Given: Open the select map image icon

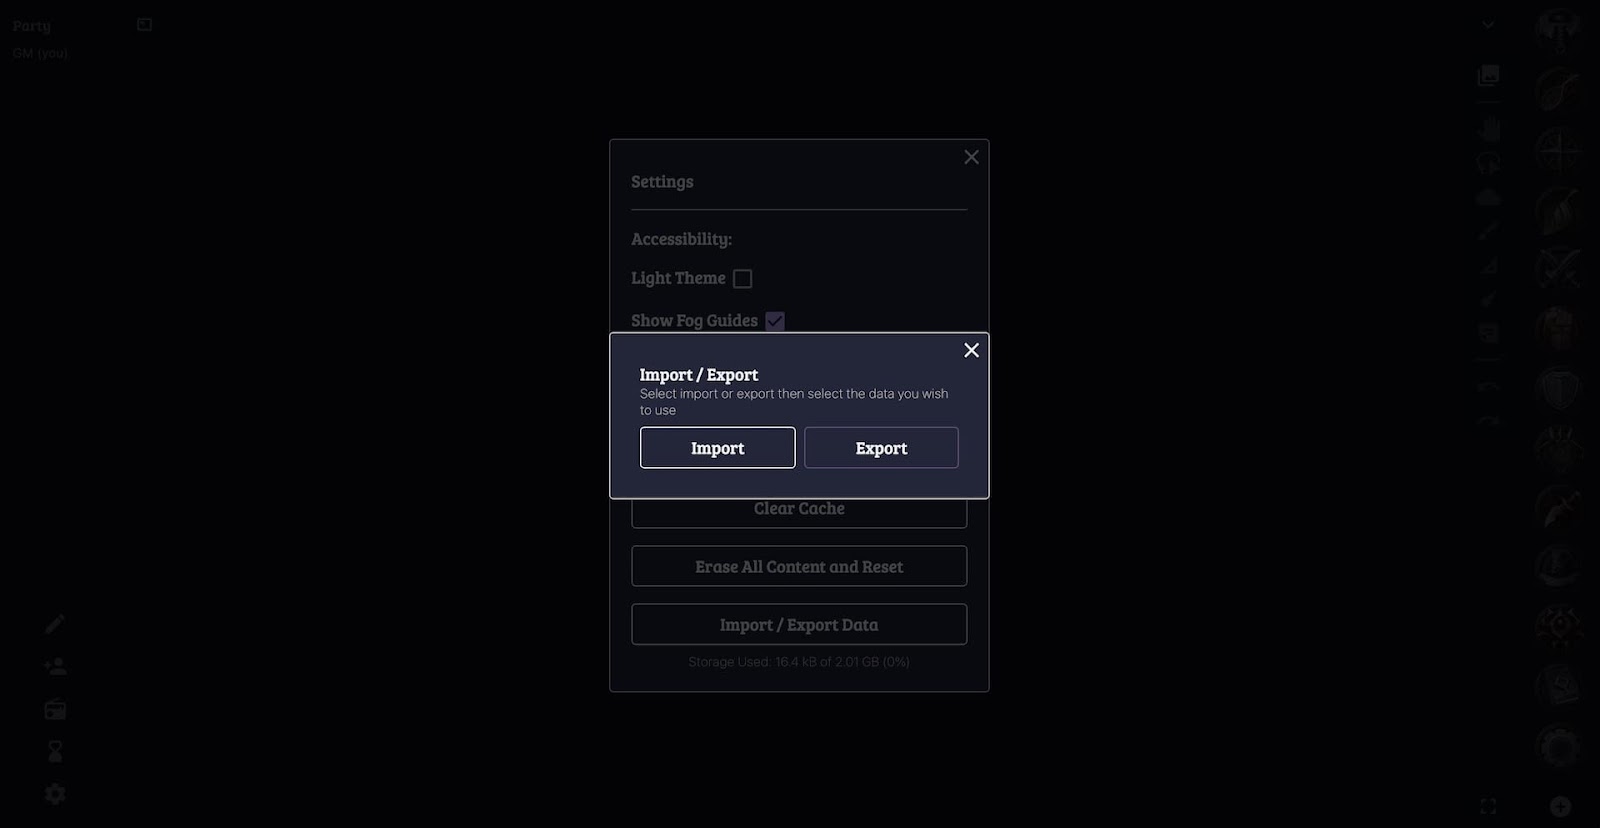Looking at the screenshot, I should pyautogui.click(x=1488, y=75).
